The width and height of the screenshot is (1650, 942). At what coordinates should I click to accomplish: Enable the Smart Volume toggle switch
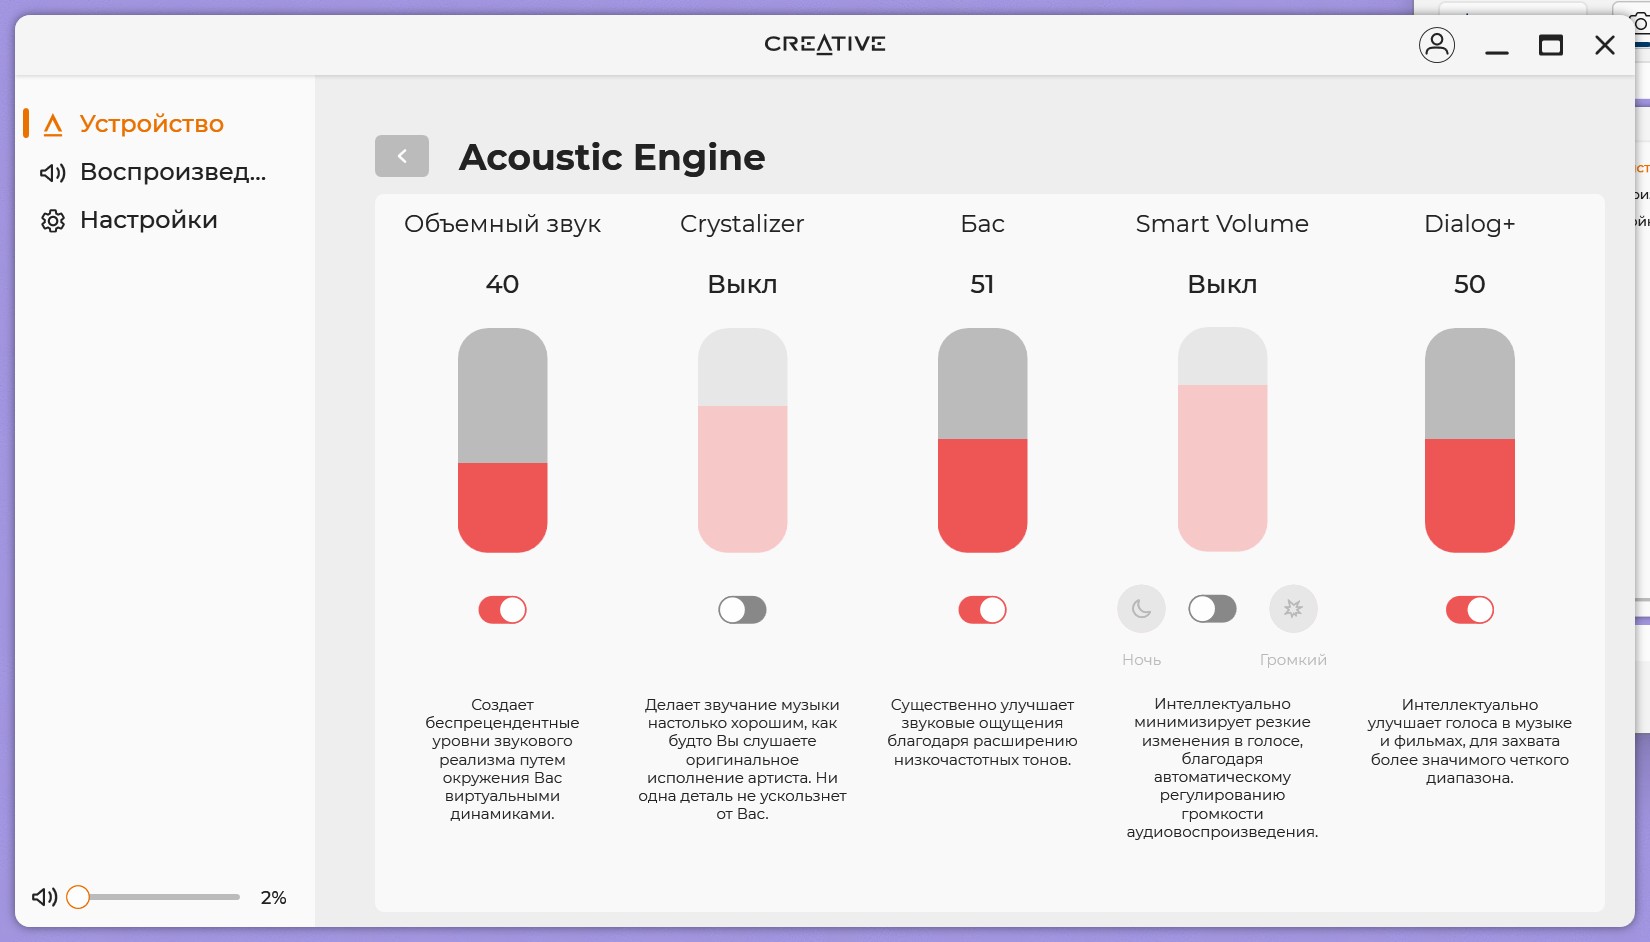point(1212,609)
